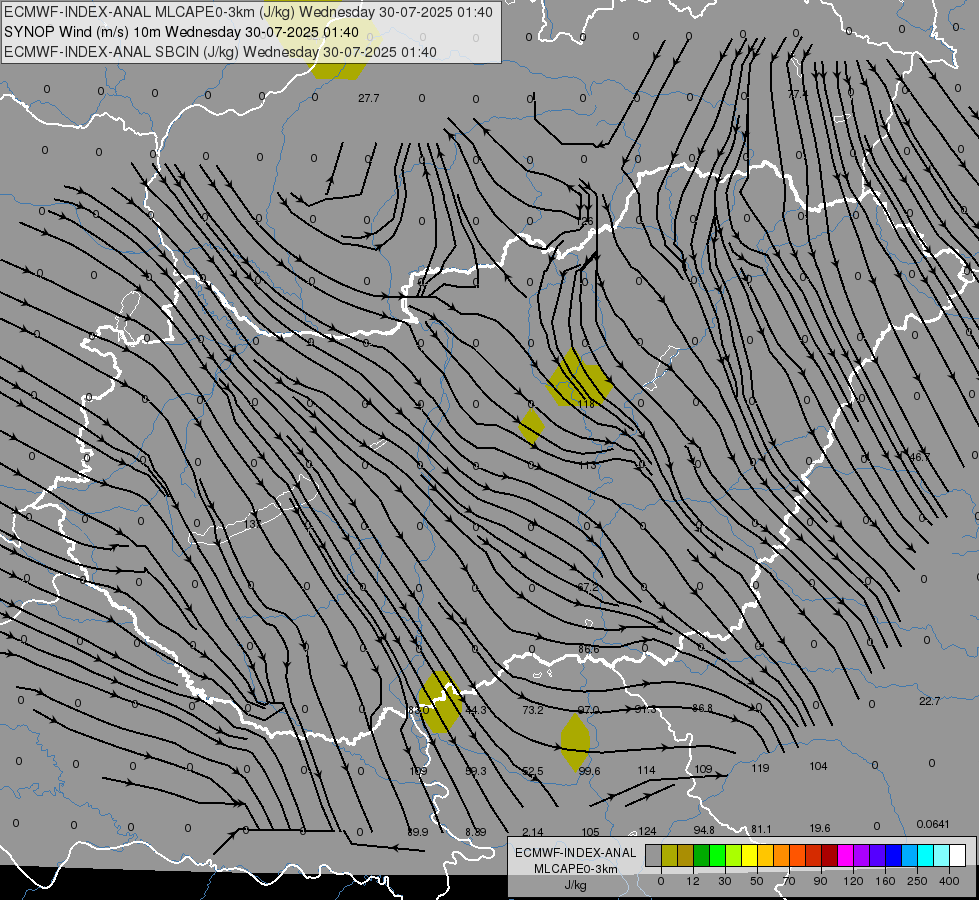The height and width of the screenshot is (900, 979).
Task: Click the map value 119
Action: pos(760,768)
